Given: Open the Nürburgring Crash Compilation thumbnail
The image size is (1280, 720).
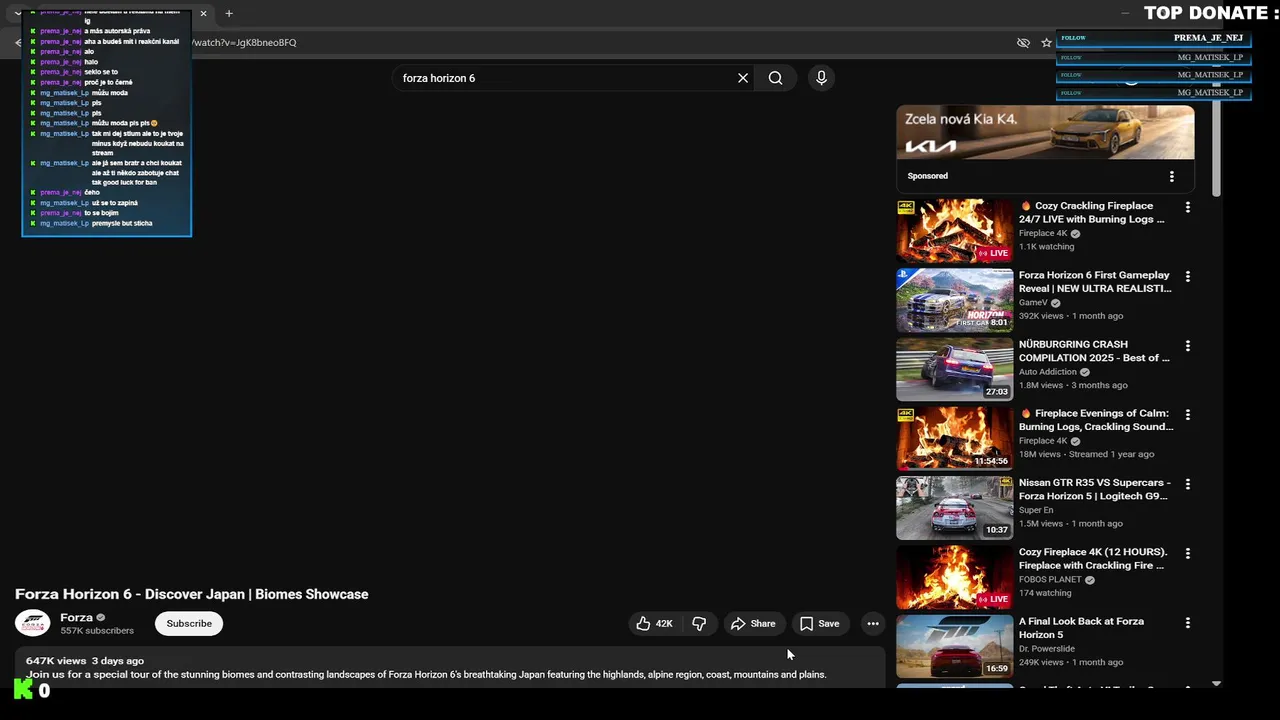Looking at the screenshot, I should (x=955, y=369).
